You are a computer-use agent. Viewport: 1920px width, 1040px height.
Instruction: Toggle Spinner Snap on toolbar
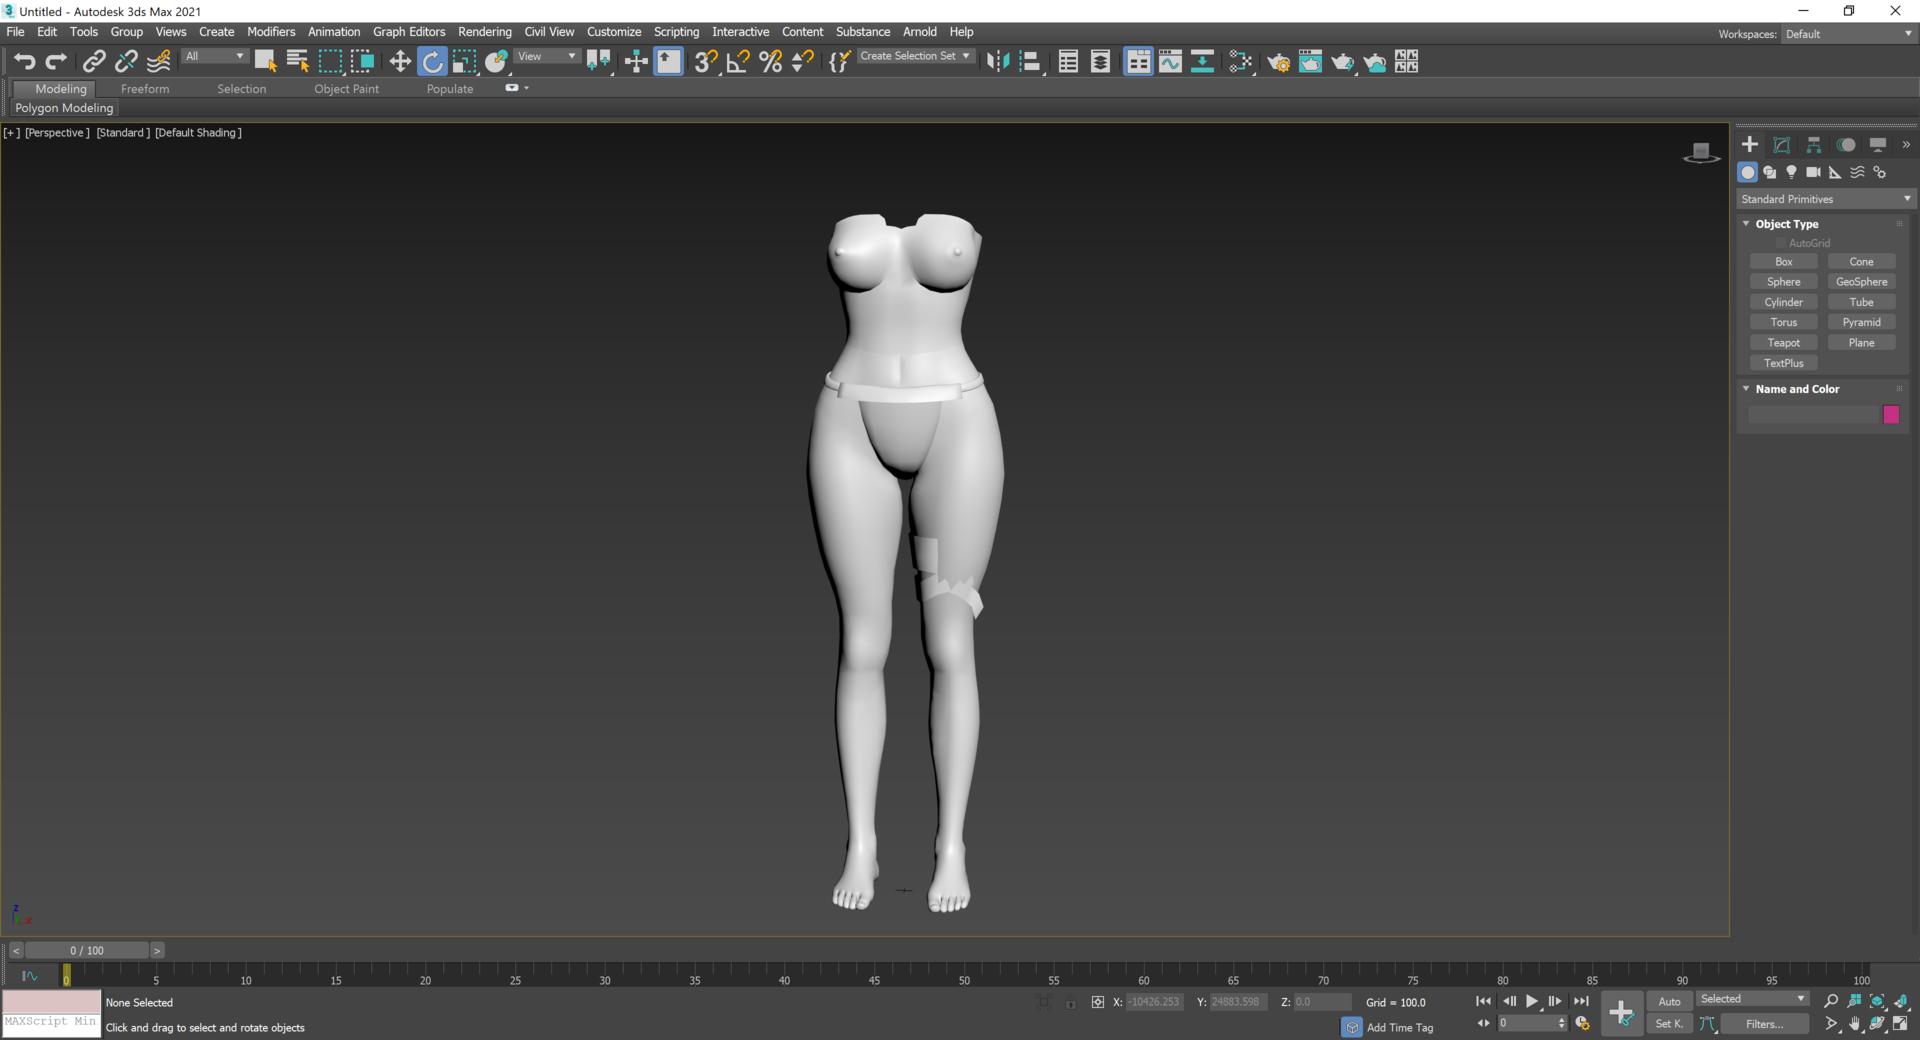click(x=802, y=62)
